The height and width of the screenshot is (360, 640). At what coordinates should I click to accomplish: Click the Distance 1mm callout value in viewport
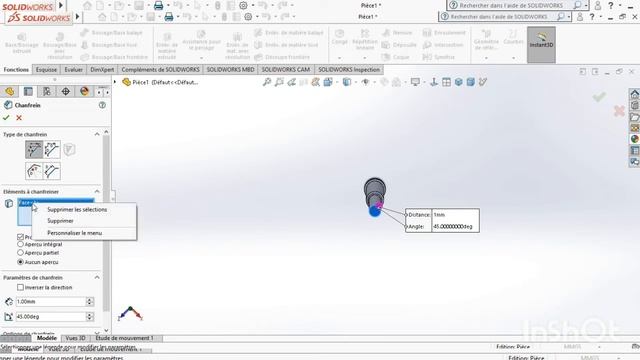point(455,215)
